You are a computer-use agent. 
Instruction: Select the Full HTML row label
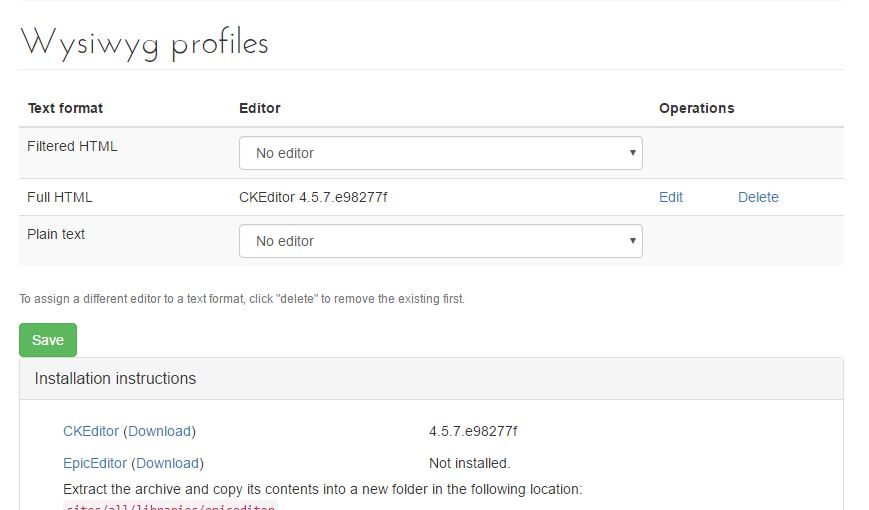[x=60, y=197]
